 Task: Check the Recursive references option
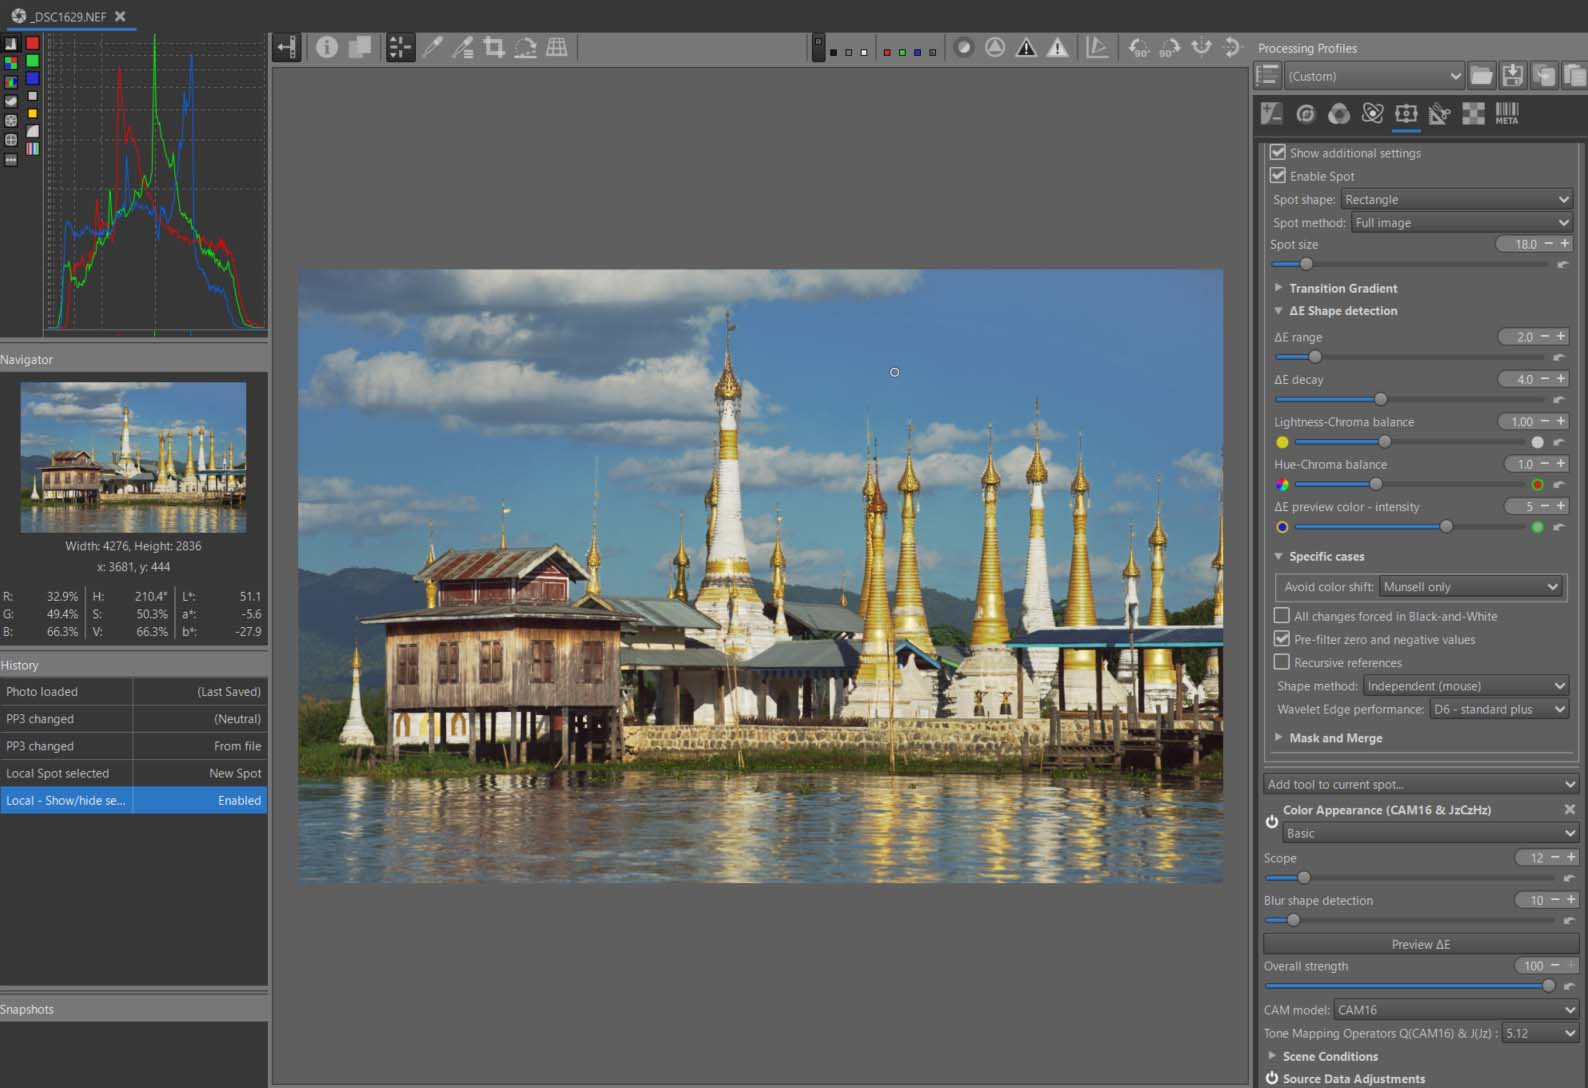click(1282, 662)
